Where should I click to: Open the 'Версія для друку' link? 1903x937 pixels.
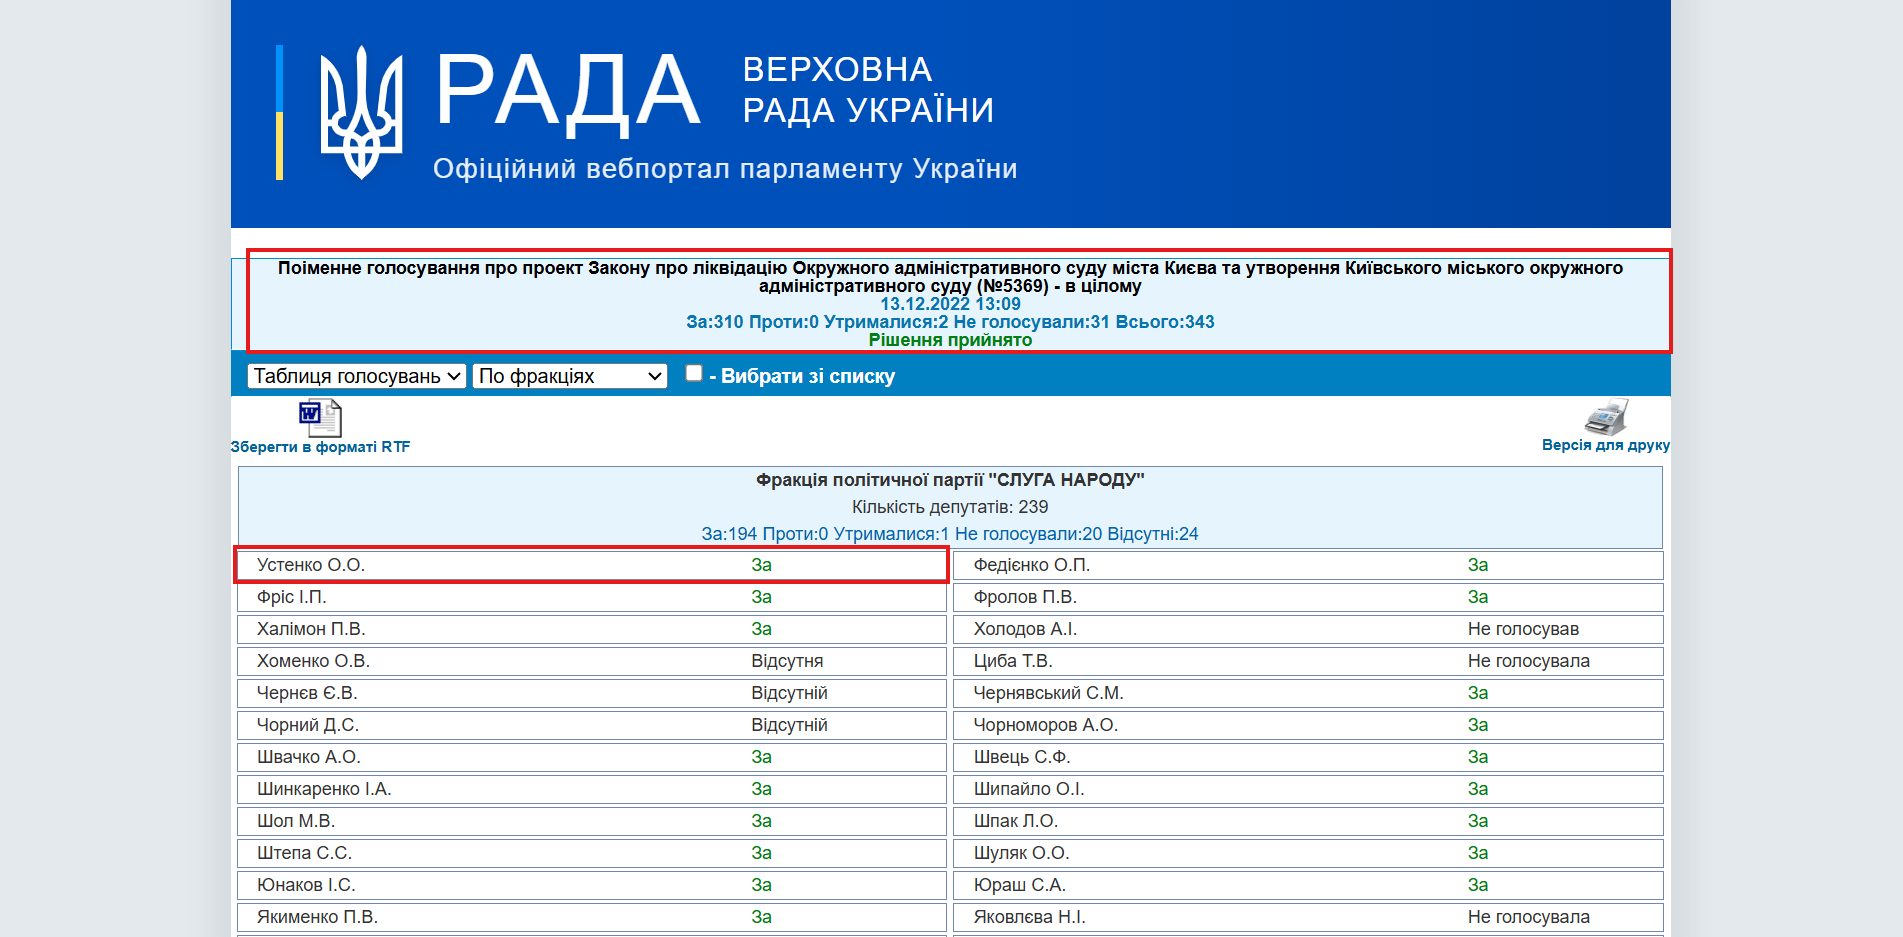tap(1606, 445)
